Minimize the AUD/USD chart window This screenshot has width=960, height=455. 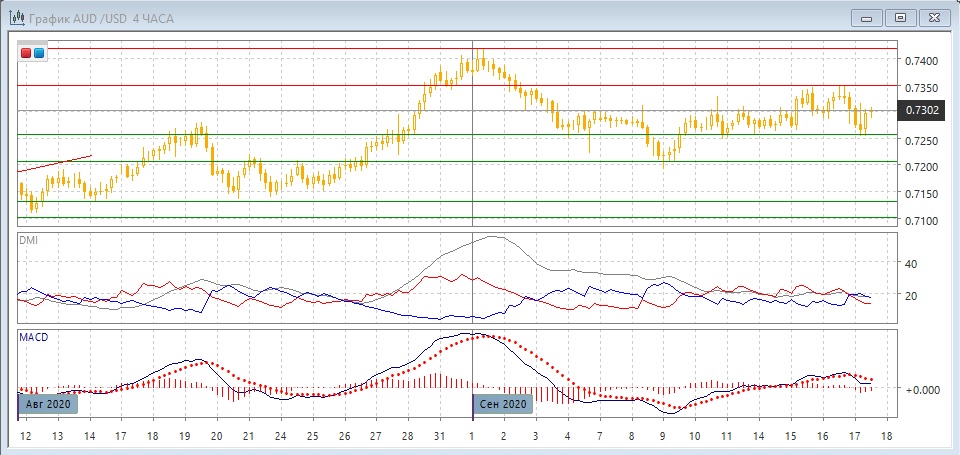click(x=866, y=17)
